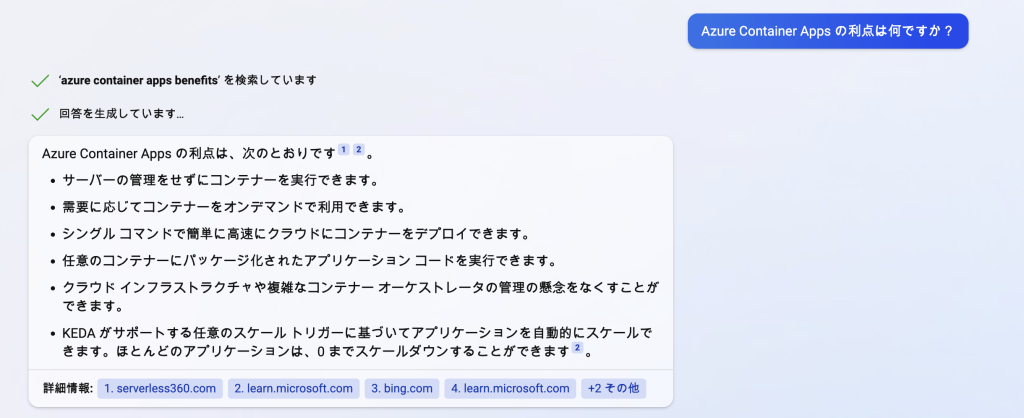1024x418 pixels.
Task: Open citation 1 after the intro sentence
Action: click(x=344, y=150)
